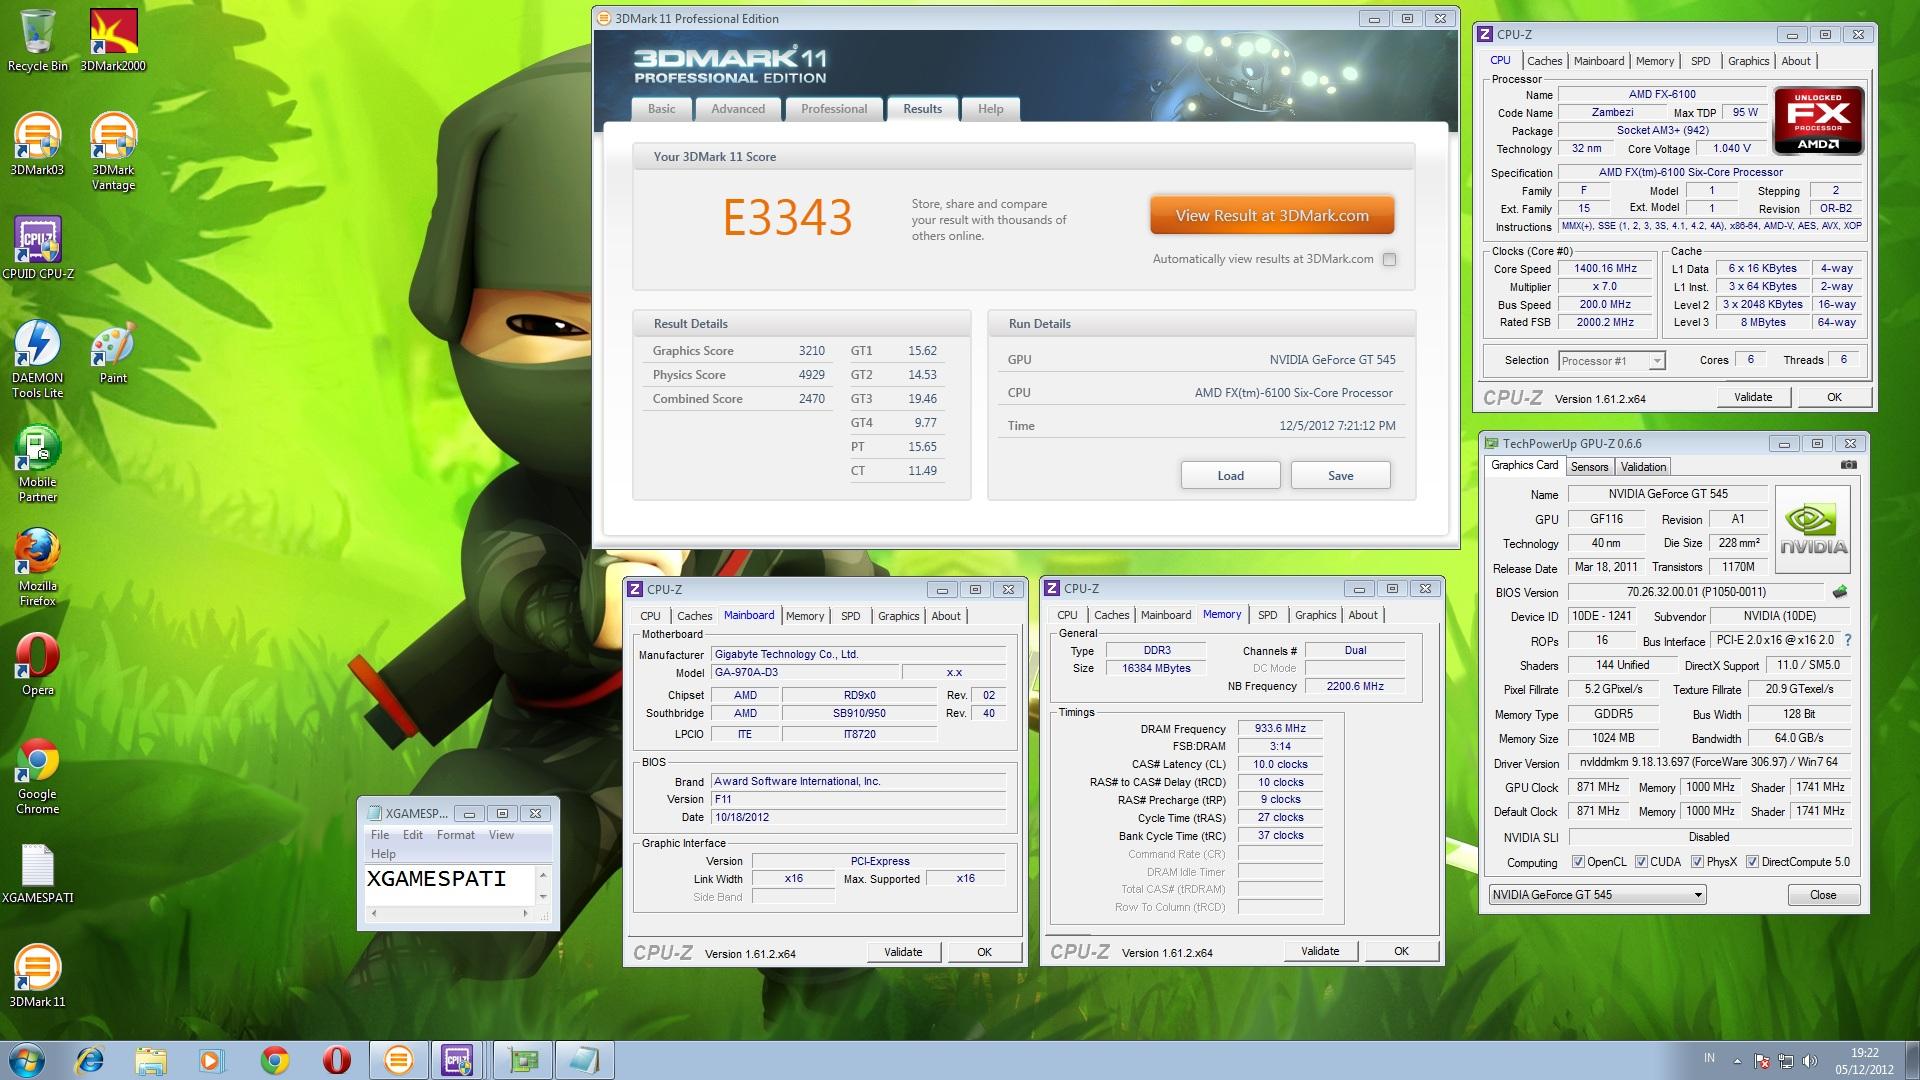1920x1080 pixels.
Task: Open the Recycle Bin desktop icon
Action: click(37, 40)
